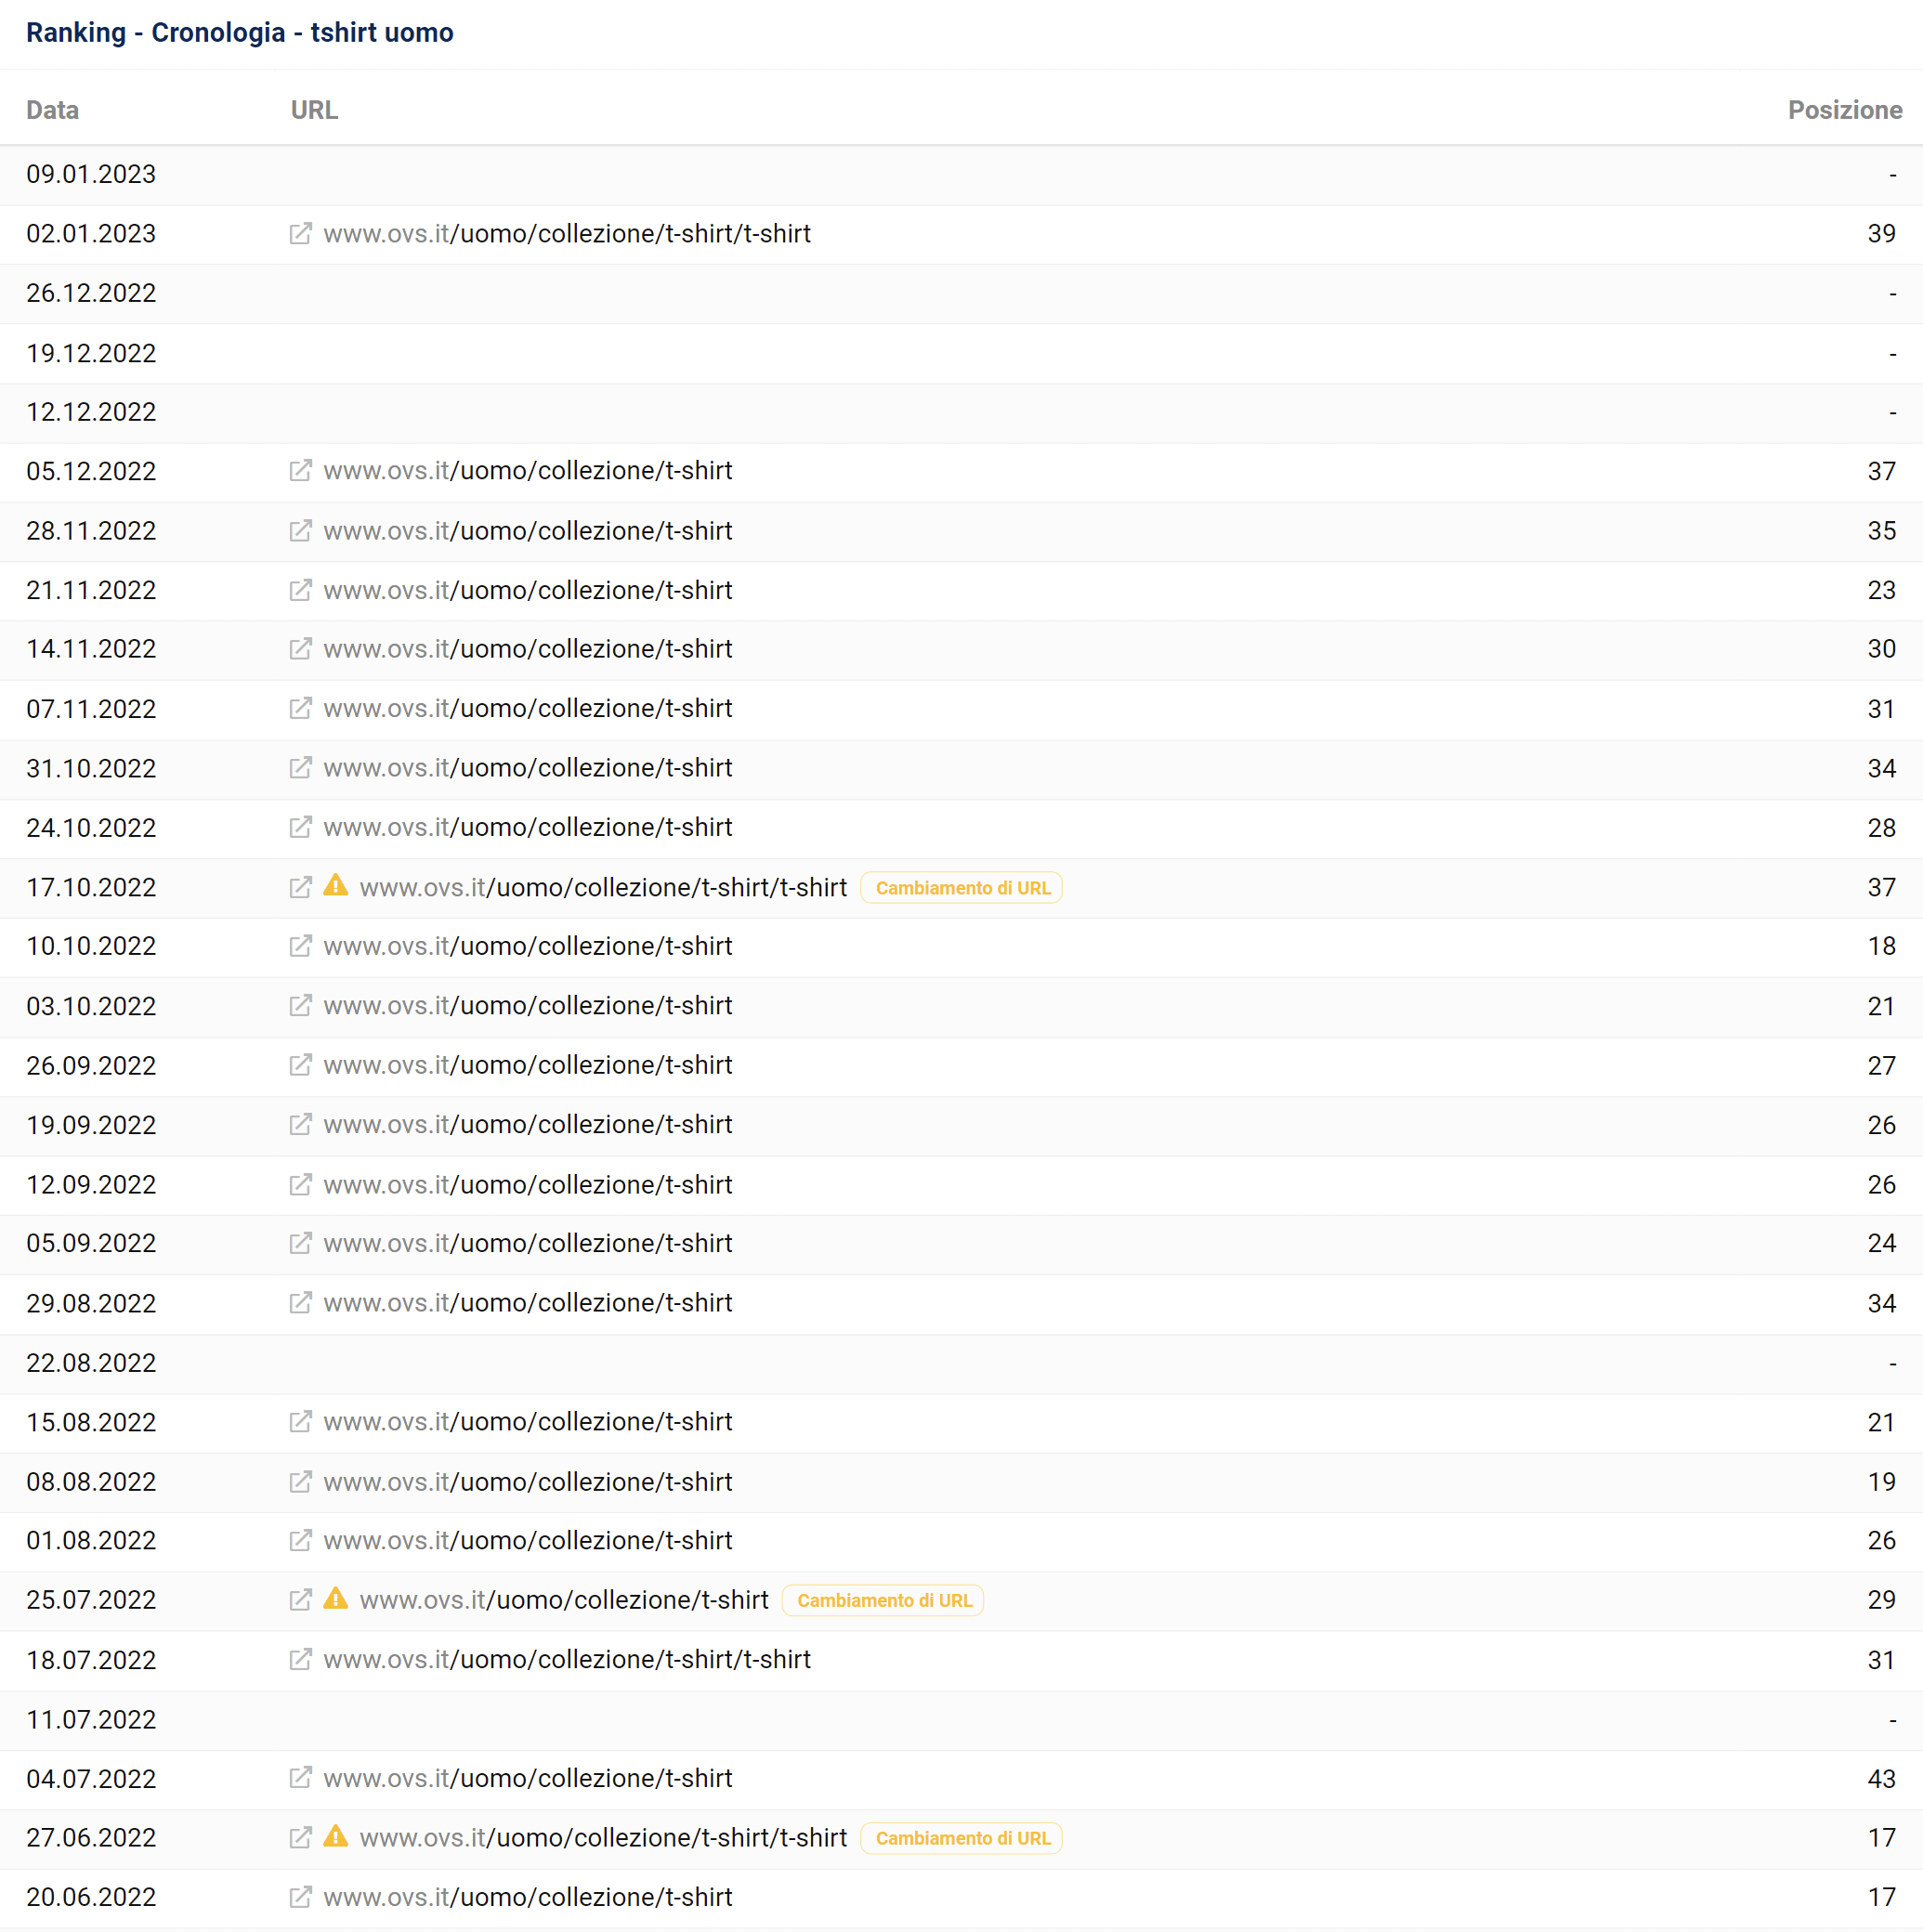Open external link icon for 02.01.2023 row
The image size is (1923, 1932).
(300, 233)
